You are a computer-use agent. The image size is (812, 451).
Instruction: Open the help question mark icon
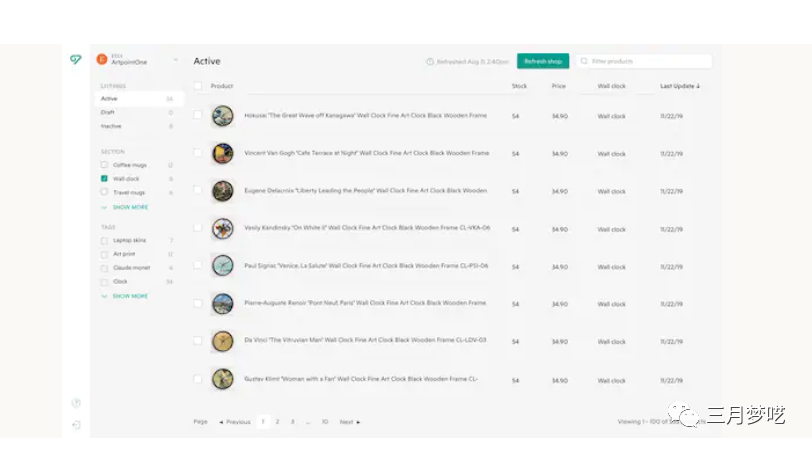point(76,403)
